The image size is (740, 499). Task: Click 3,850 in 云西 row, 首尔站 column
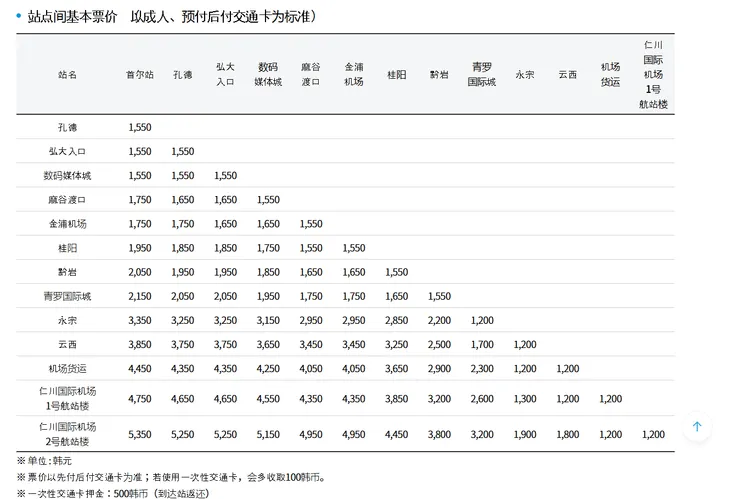click(140, 345)
